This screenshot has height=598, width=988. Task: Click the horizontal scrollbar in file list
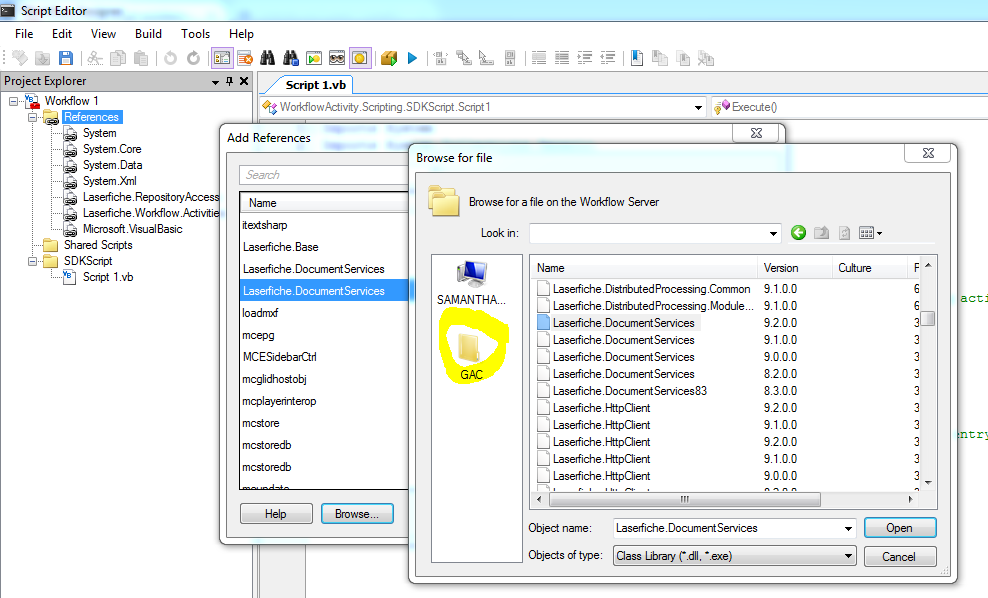[685, 499]
